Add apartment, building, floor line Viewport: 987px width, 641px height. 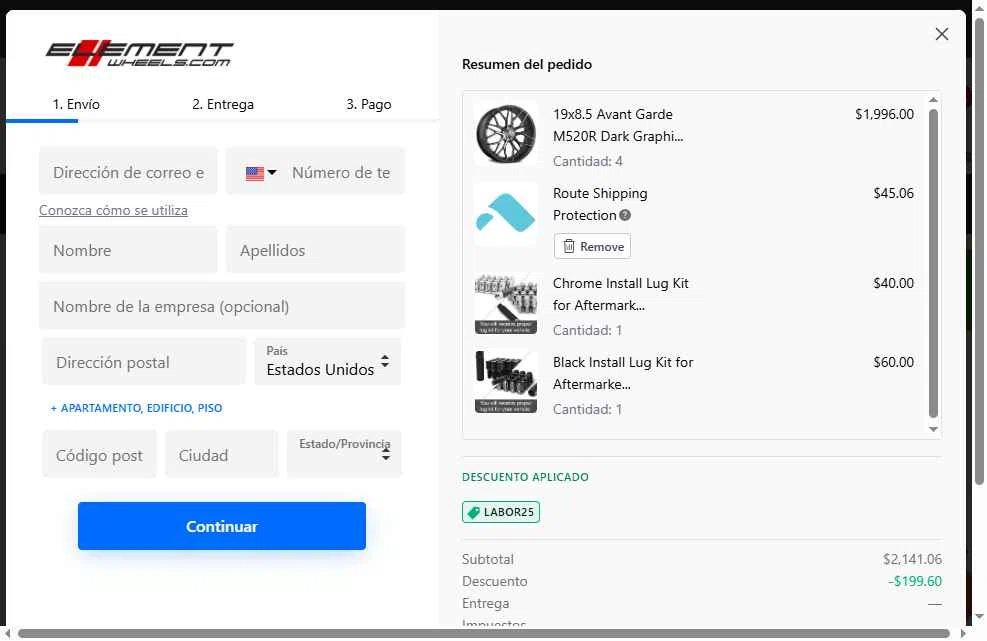tap(137, 408)
